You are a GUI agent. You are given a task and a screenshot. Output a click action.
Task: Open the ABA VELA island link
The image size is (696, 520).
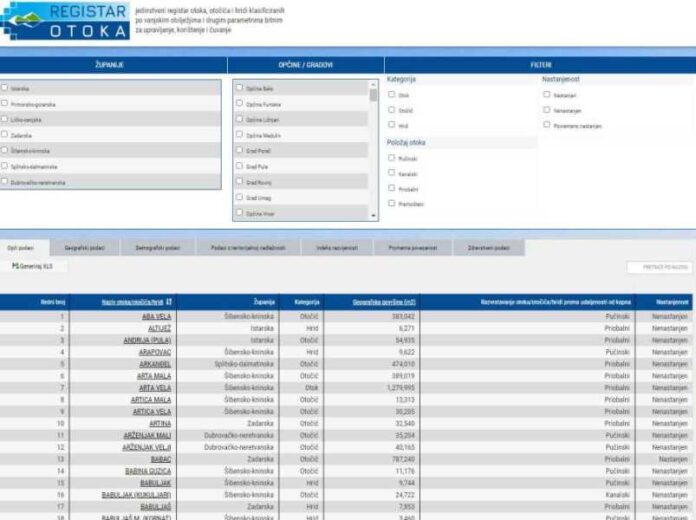point(157,316)
